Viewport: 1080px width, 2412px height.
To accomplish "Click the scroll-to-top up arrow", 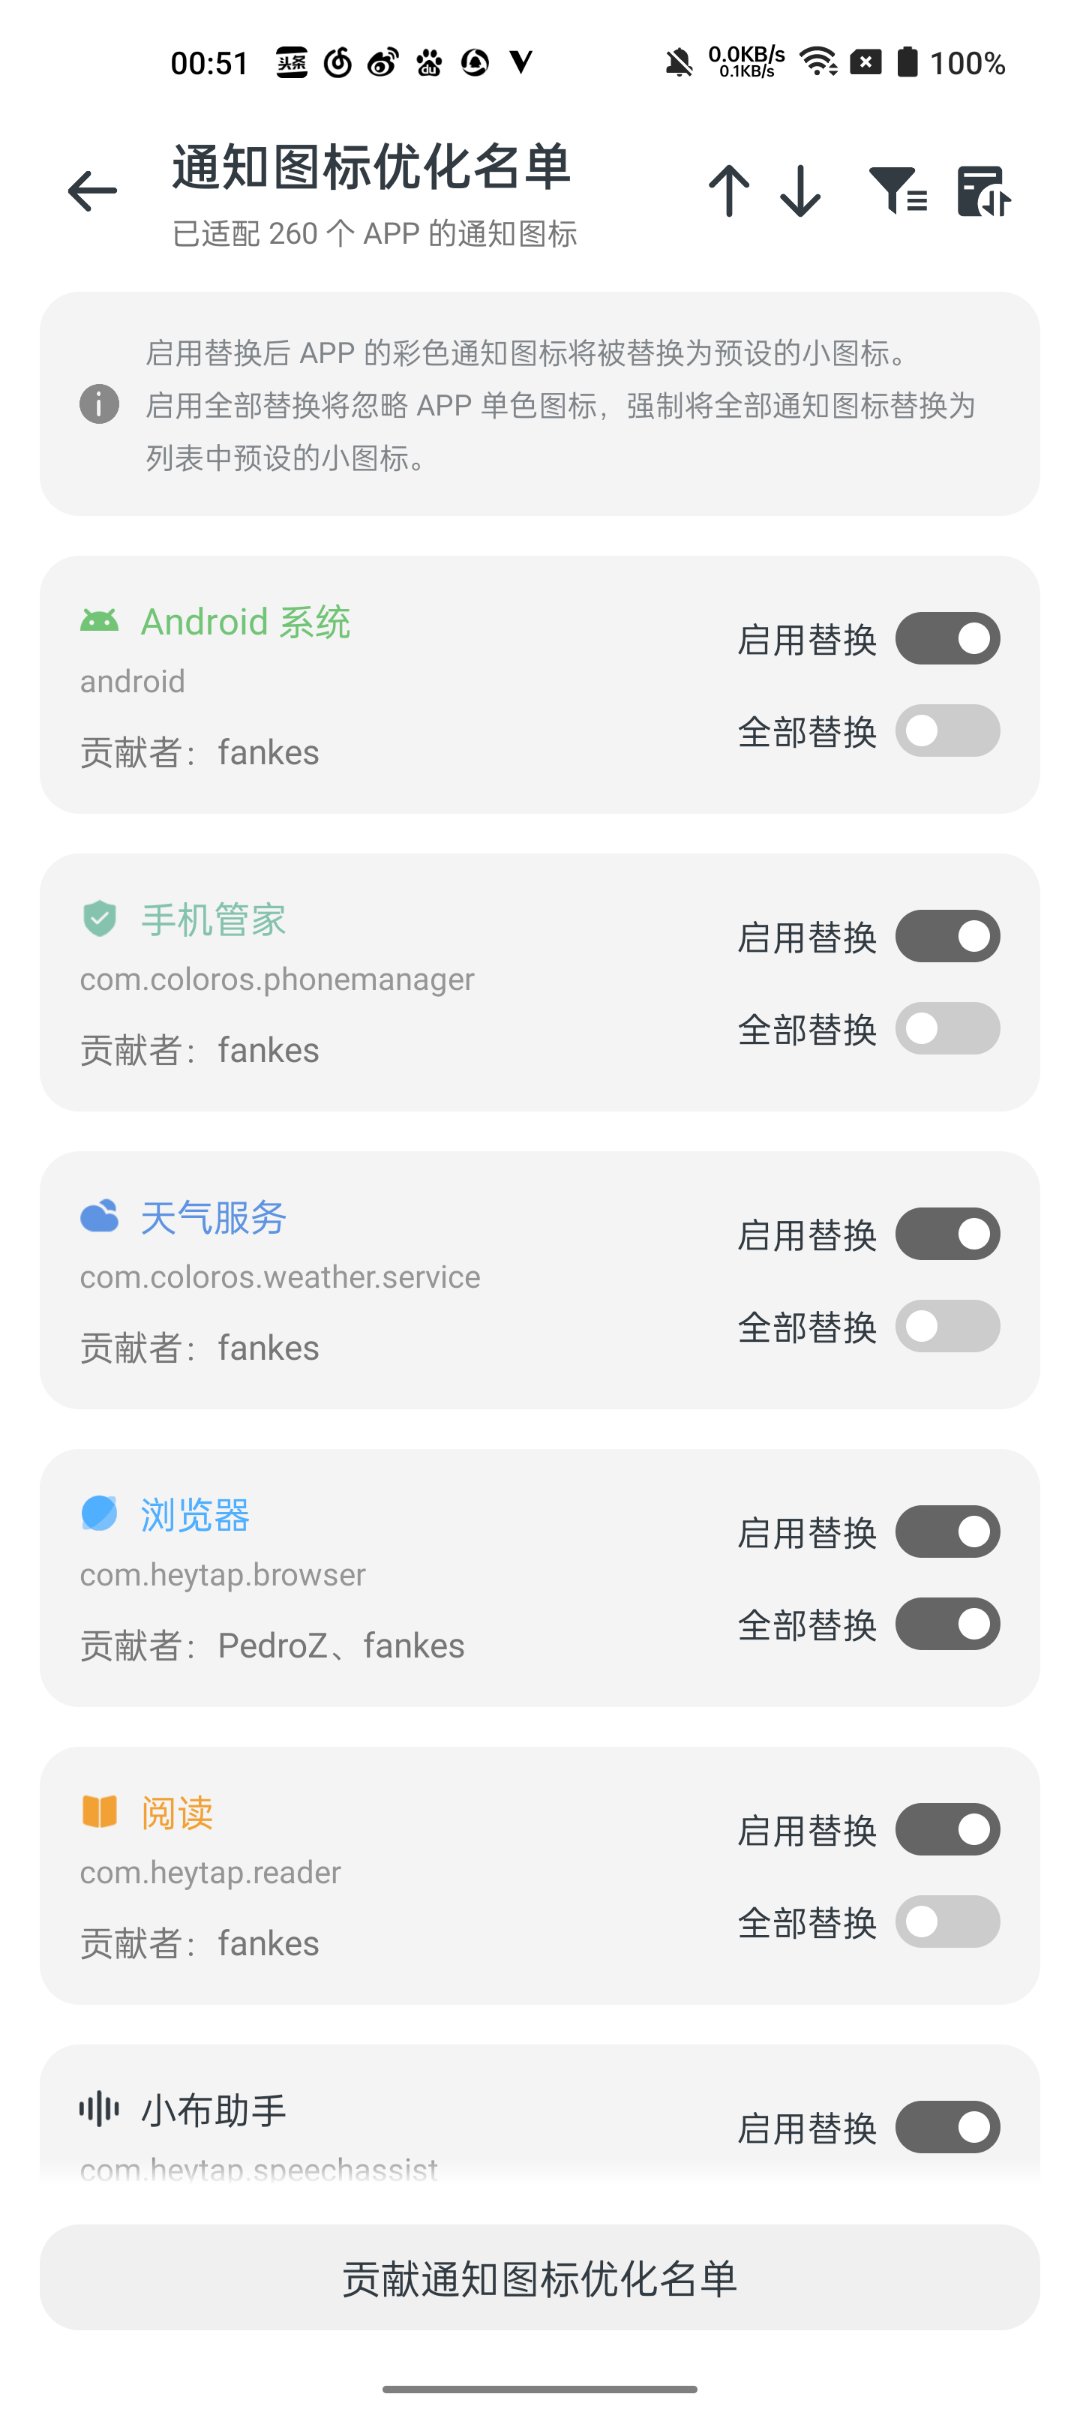I will pos(729,190).
